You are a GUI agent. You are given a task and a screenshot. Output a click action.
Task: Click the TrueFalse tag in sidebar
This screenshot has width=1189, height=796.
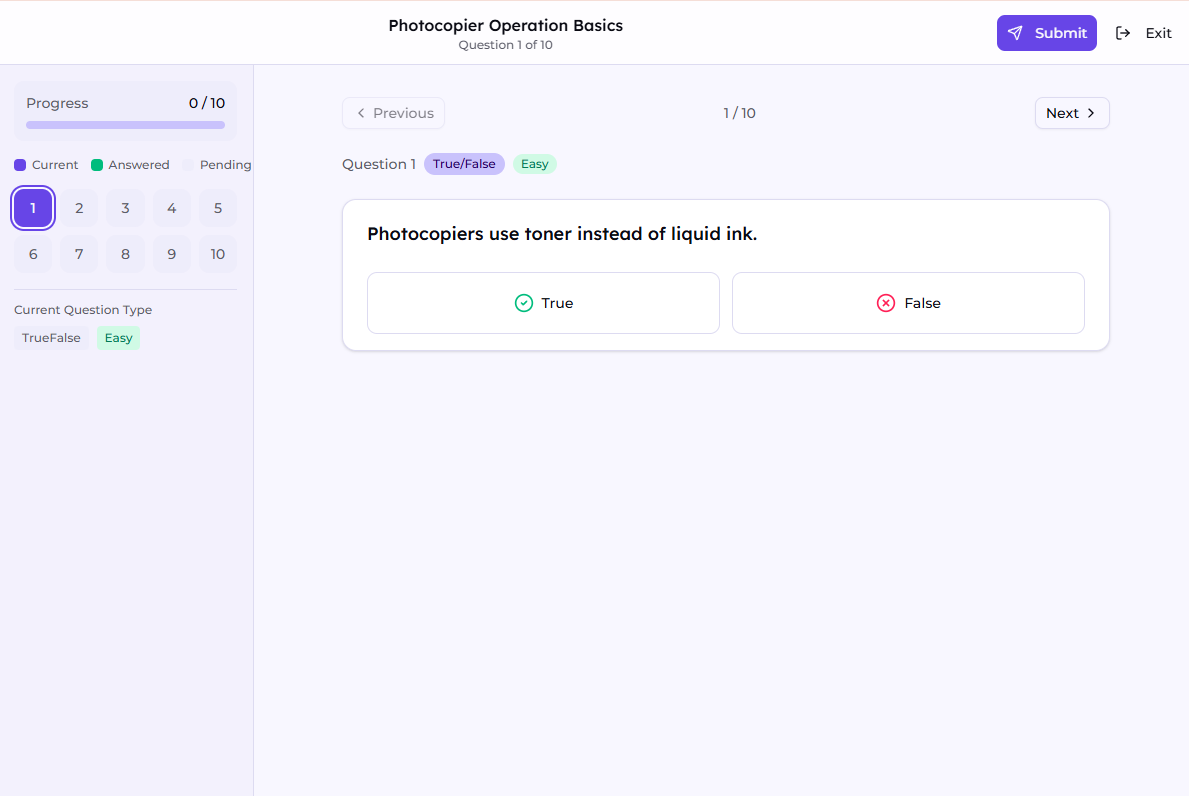click(51, 338)
